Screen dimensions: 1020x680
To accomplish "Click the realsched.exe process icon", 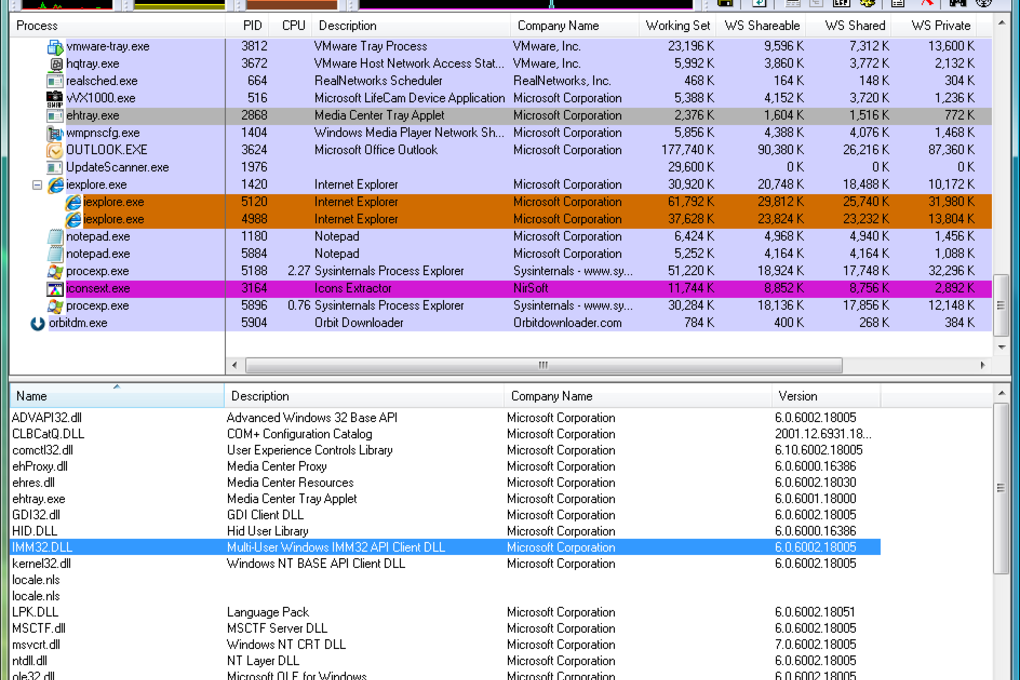I will tap(55, 81).
